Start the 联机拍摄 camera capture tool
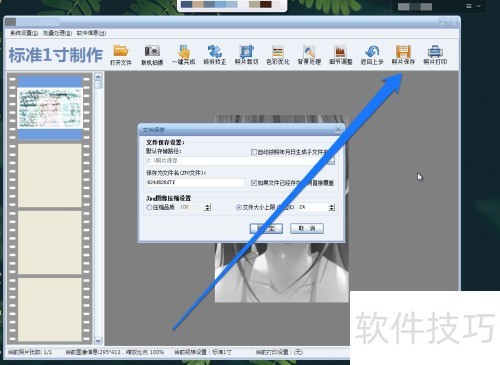Screen dimensions: 500x365 [x=152, y=55]
